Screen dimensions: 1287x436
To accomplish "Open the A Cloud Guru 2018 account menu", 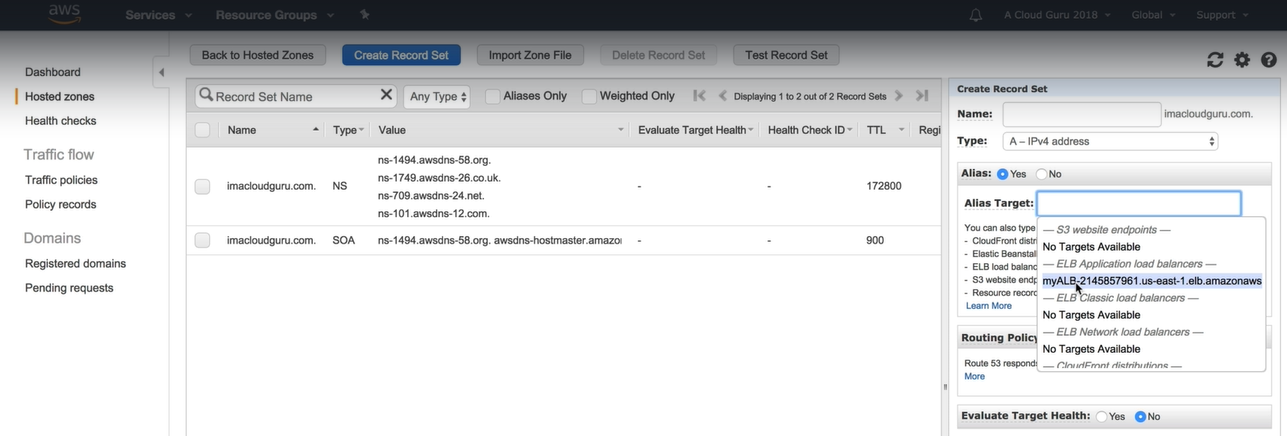I will pos(1057,15).
